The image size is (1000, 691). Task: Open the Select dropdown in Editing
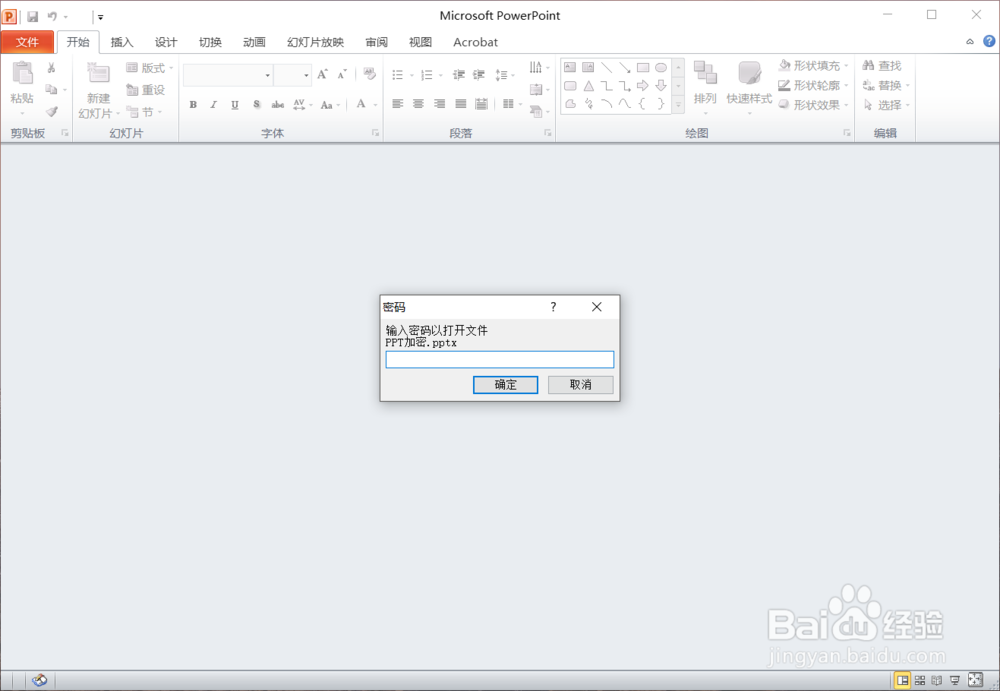[886, 105]
